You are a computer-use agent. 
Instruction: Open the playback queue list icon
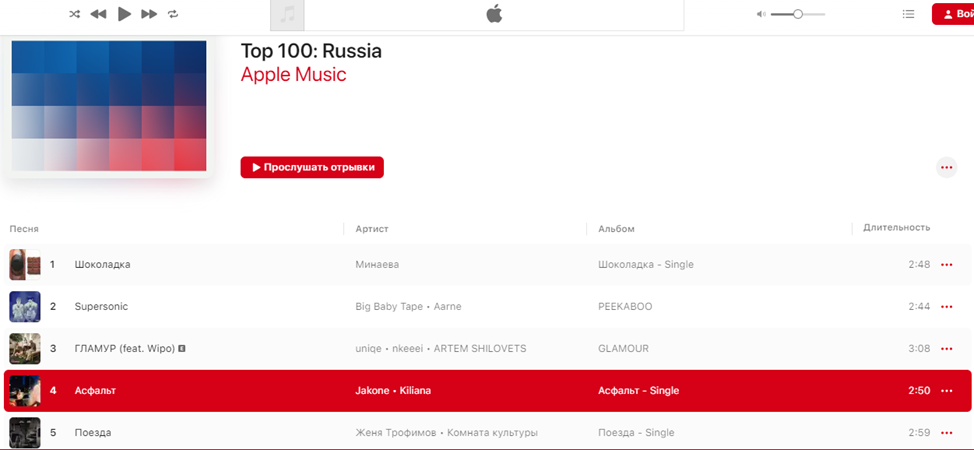tap(908, 14)
